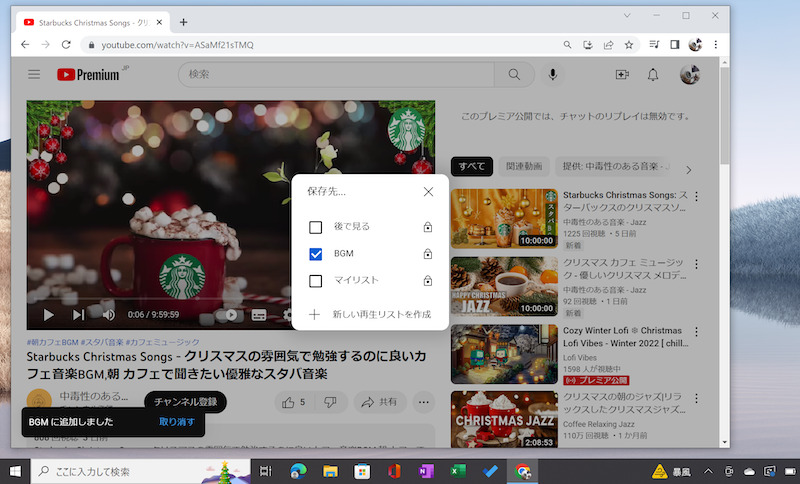Close the 保存先 save dialog
Viewport: 800px width, 484px height.
[x=428, y=191]
